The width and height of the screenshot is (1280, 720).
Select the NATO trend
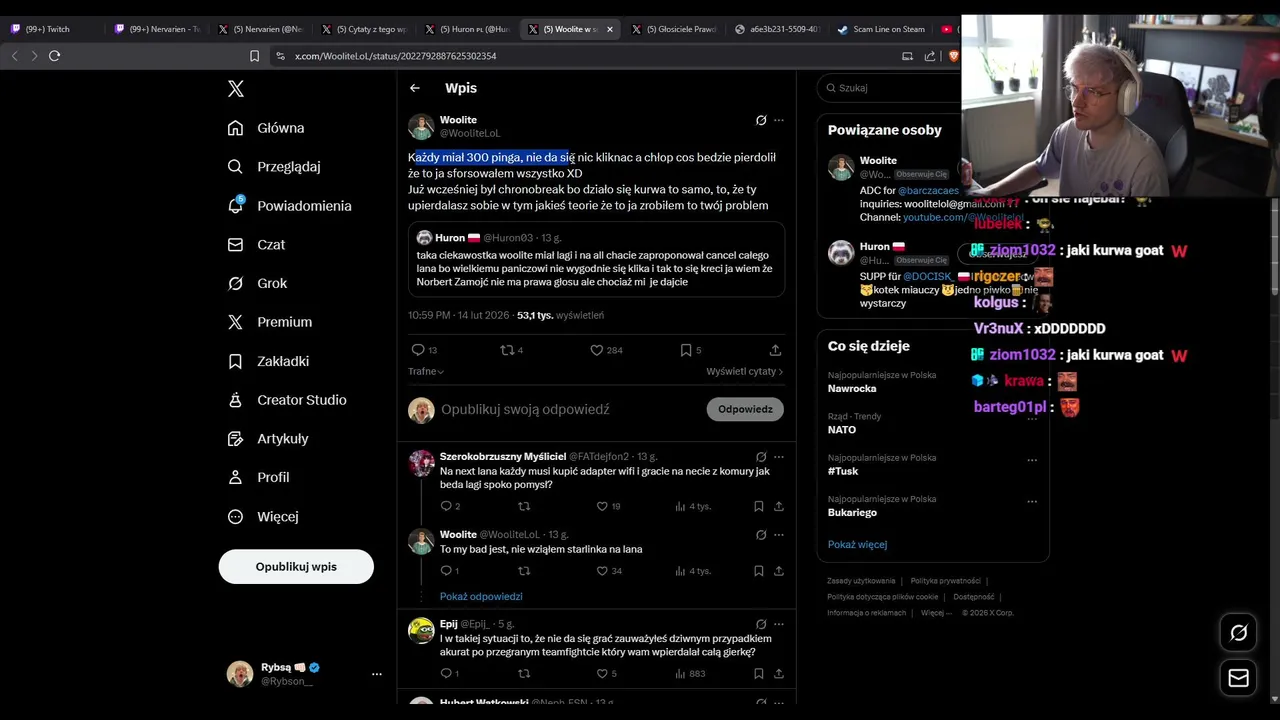[x=842, y=430]
